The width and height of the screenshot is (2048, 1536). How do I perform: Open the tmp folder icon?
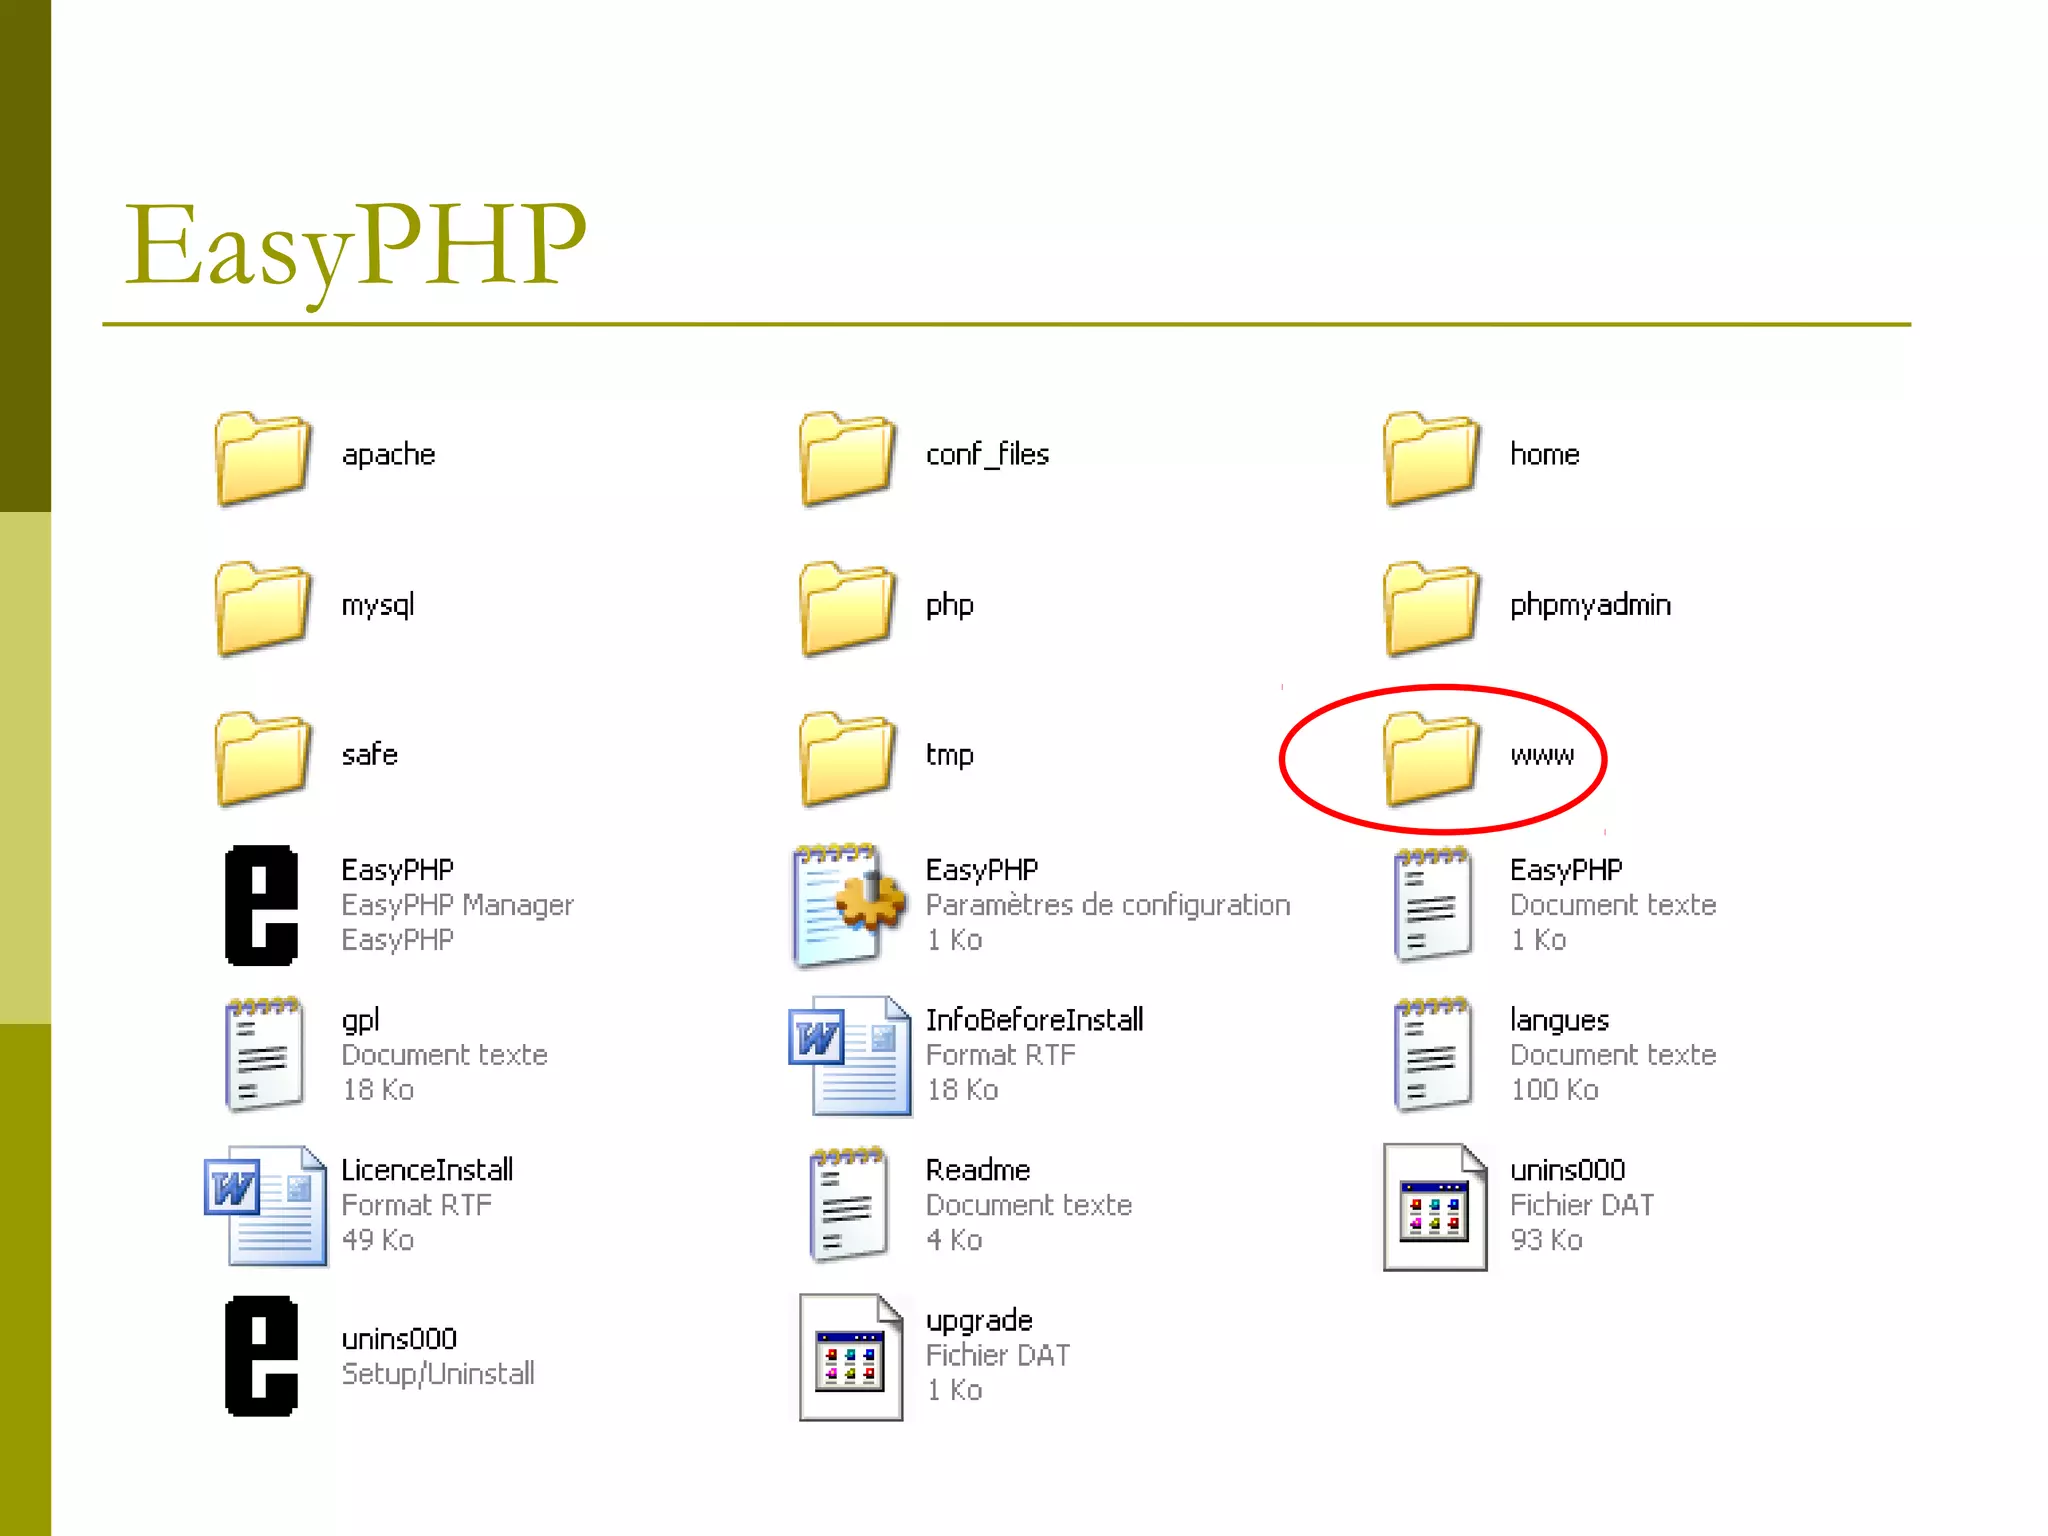pyautogui.click(x=847, y=757)
